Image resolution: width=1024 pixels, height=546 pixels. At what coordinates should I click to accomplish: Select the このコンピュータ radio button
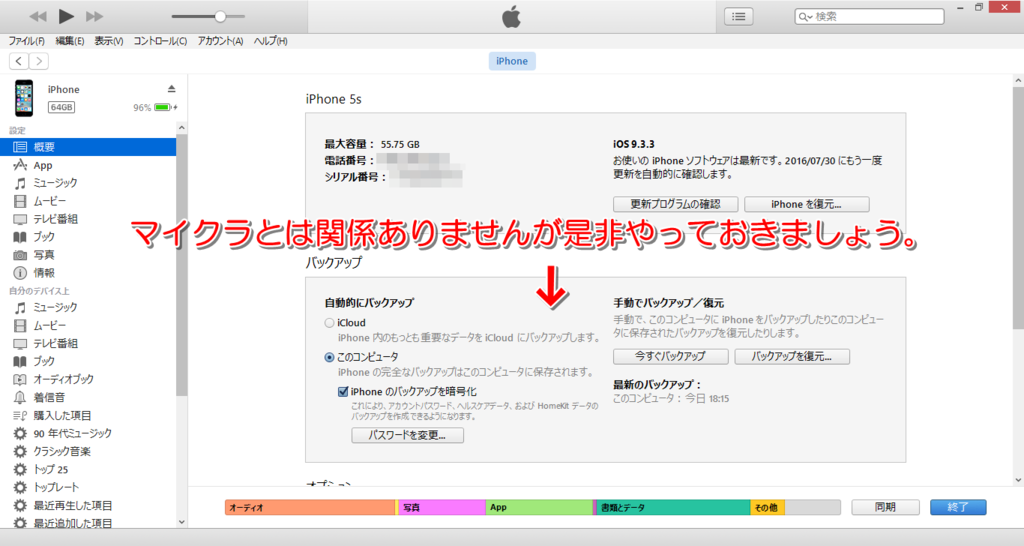(x=330, y=357)
